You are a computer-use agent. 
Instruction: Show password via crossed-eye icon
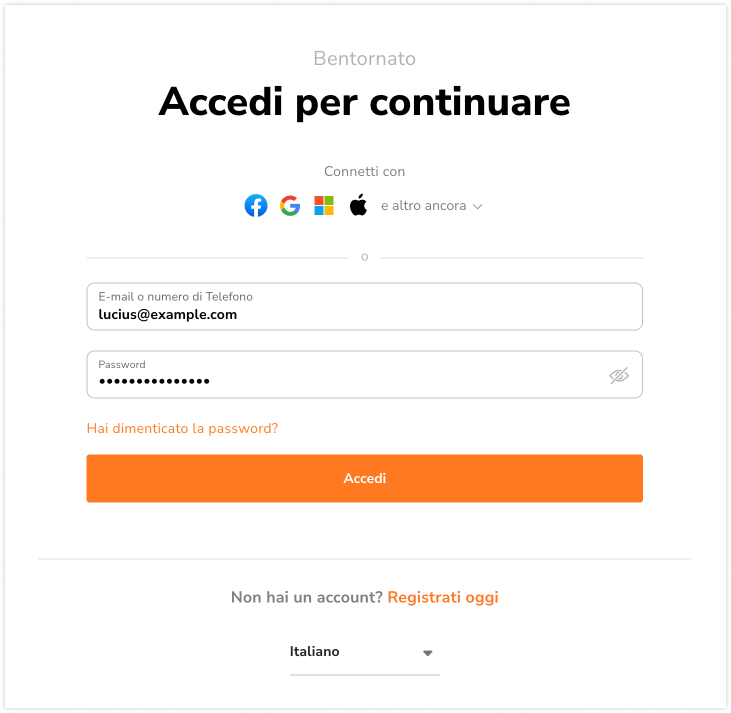pos(619,376)
